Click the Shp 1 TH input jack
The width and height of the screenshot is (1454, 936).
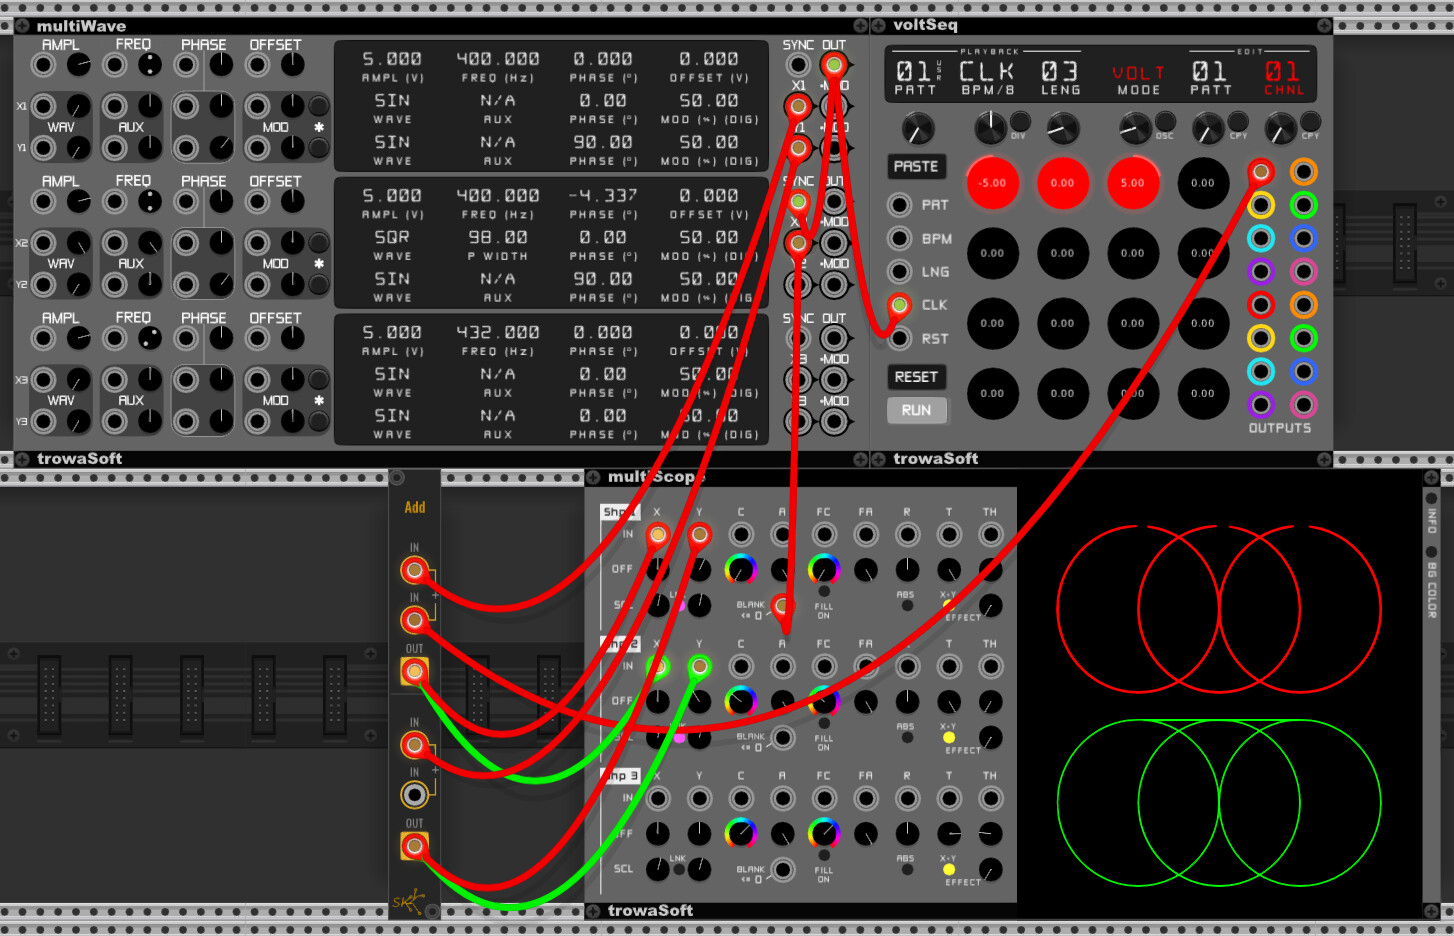click(x=991, y=535)
